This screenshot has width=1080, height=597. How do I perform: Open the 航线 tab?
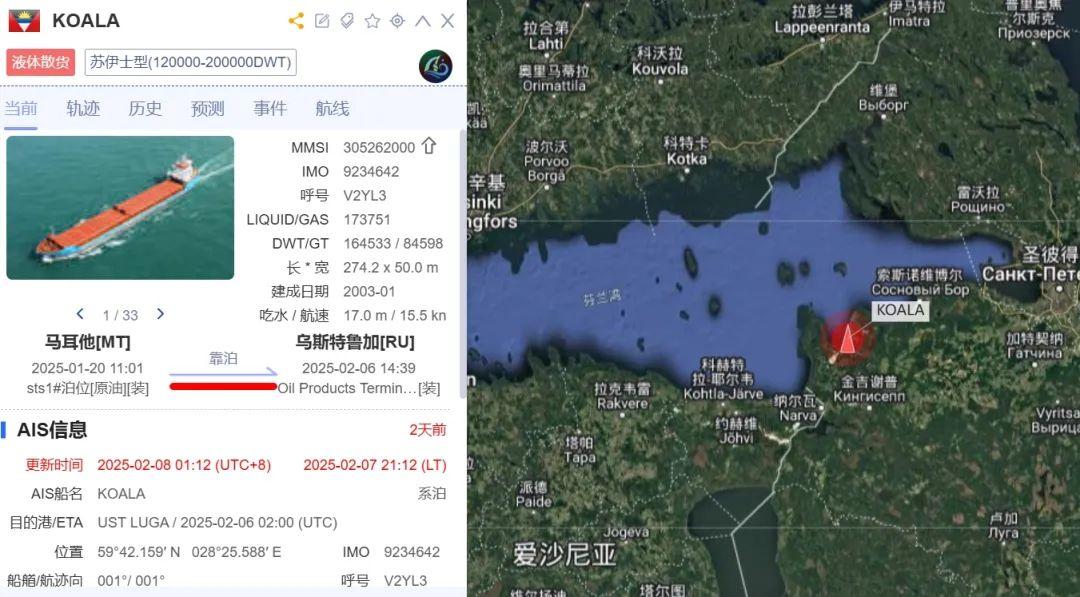click(332, 108)
